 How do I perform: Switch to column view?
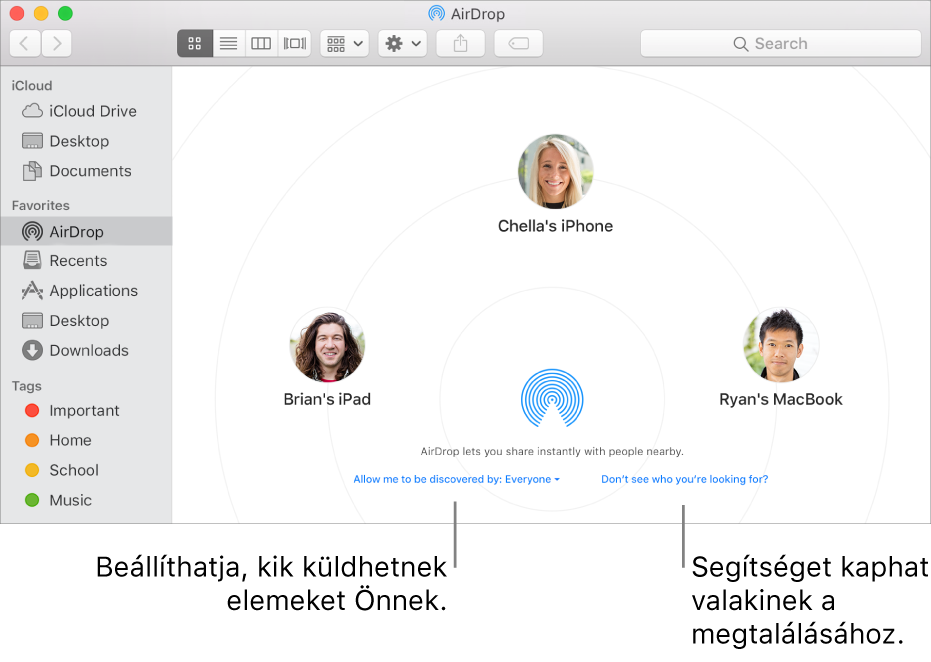[x=261, y=43]
